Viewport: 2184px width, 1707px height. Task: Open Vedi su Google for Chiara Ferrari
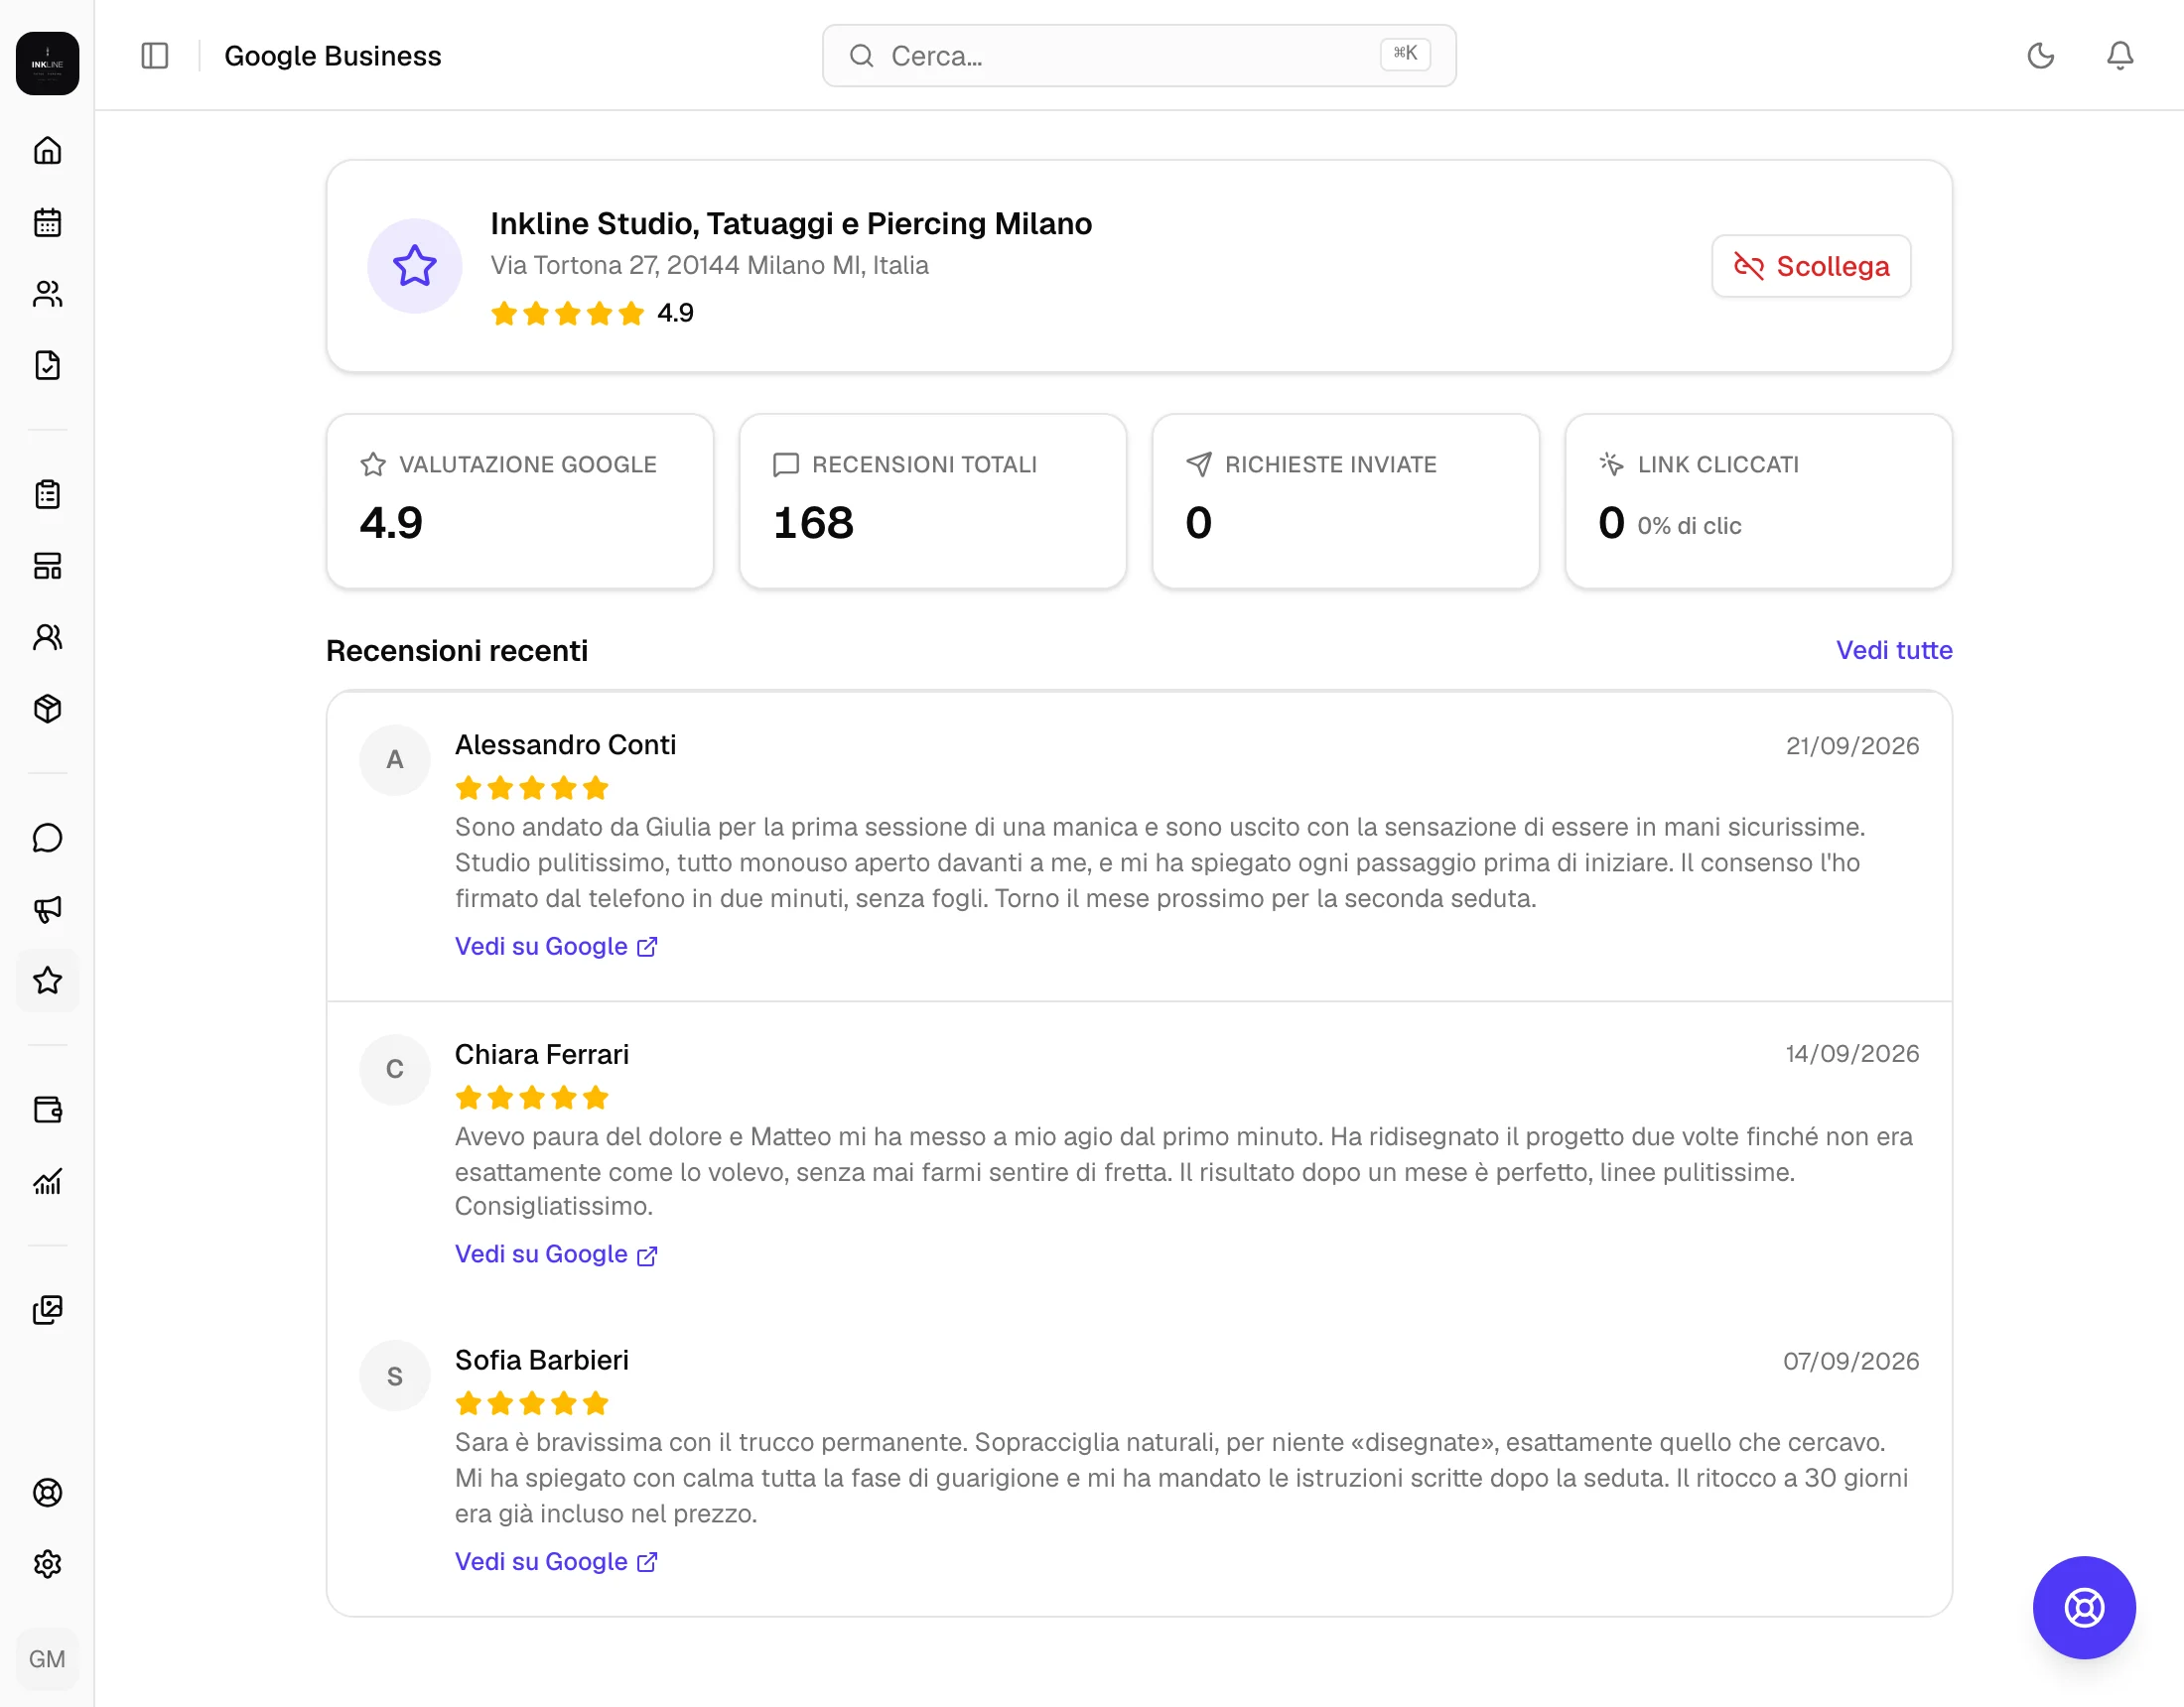coord(556,1254)
